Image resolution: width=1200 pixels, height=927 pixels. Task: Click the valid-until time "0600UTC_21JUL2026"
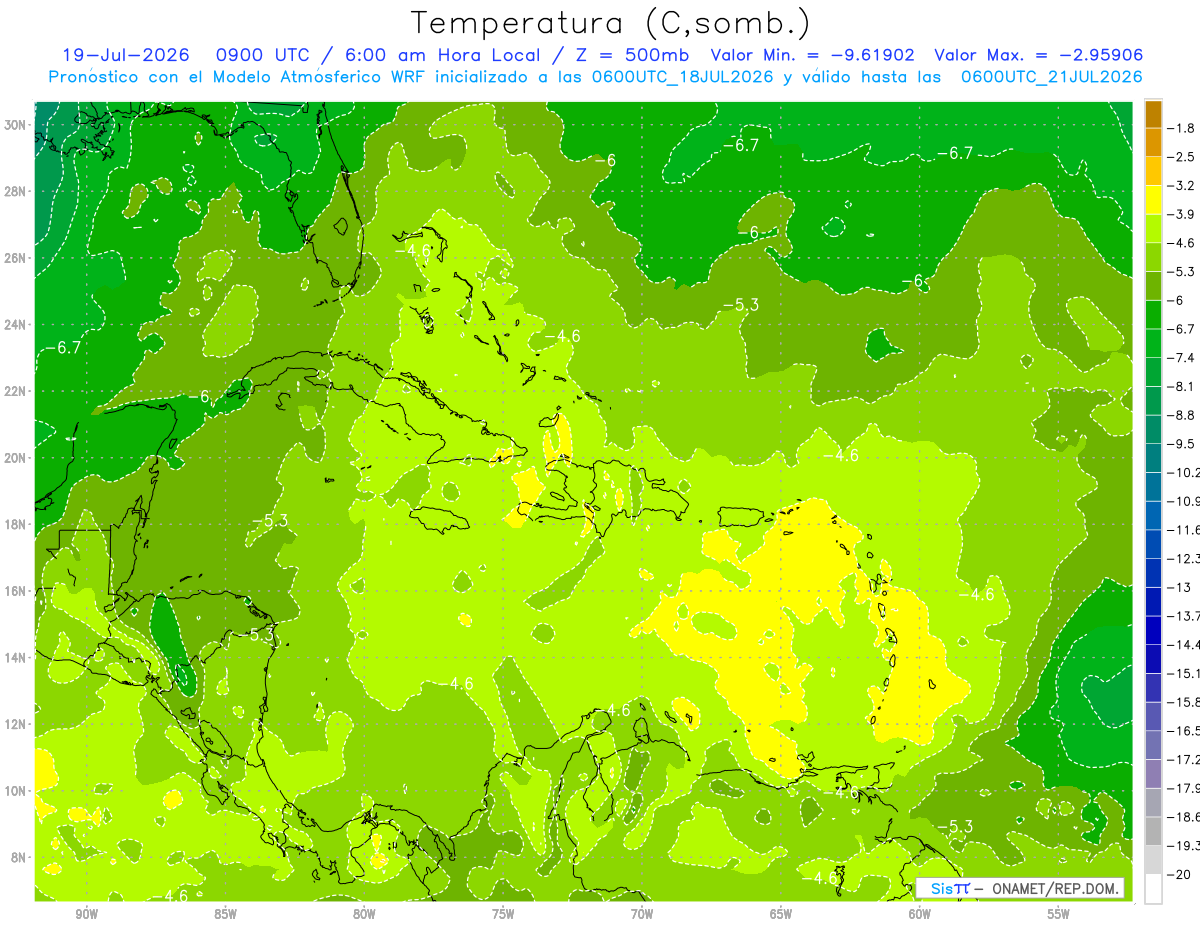tap(1051, 77)
